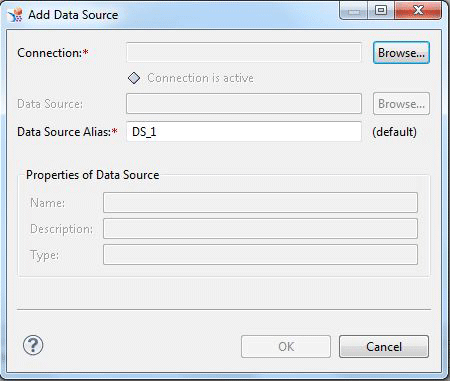Click the Properties of Data Source group title

pos(93,175)
